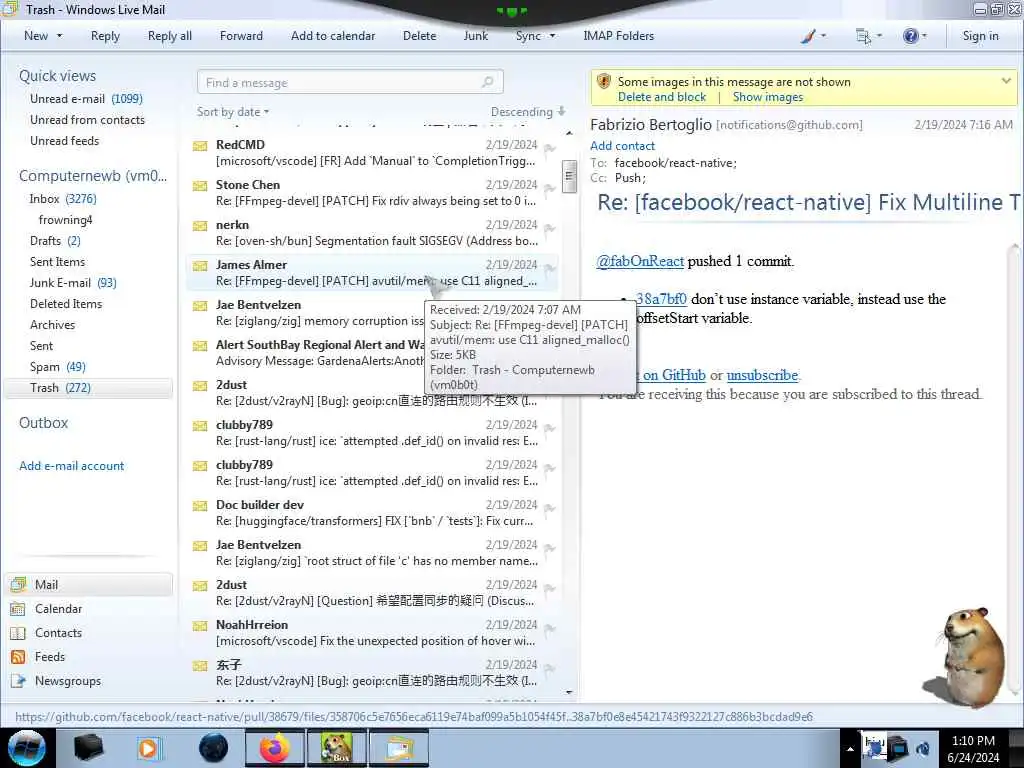Open the Newsgroups icon
1024x768 pixels.
coord(18,681)
